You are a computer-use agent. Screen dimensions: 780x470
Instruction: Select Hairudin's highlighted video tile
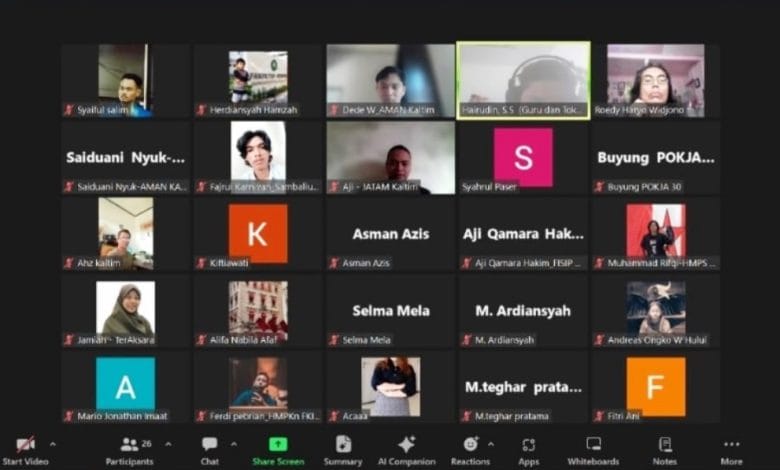tap(523, 81)
